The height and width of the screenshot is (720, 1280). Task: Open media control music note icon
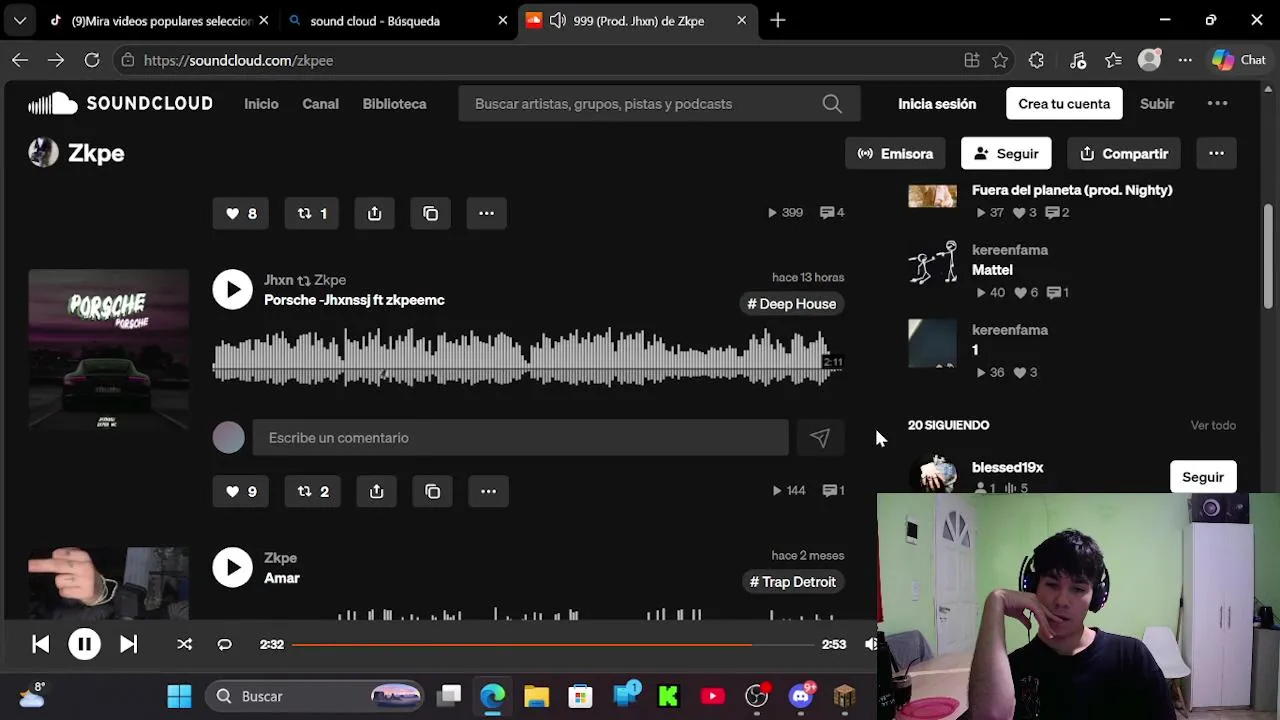point(1078,60)
